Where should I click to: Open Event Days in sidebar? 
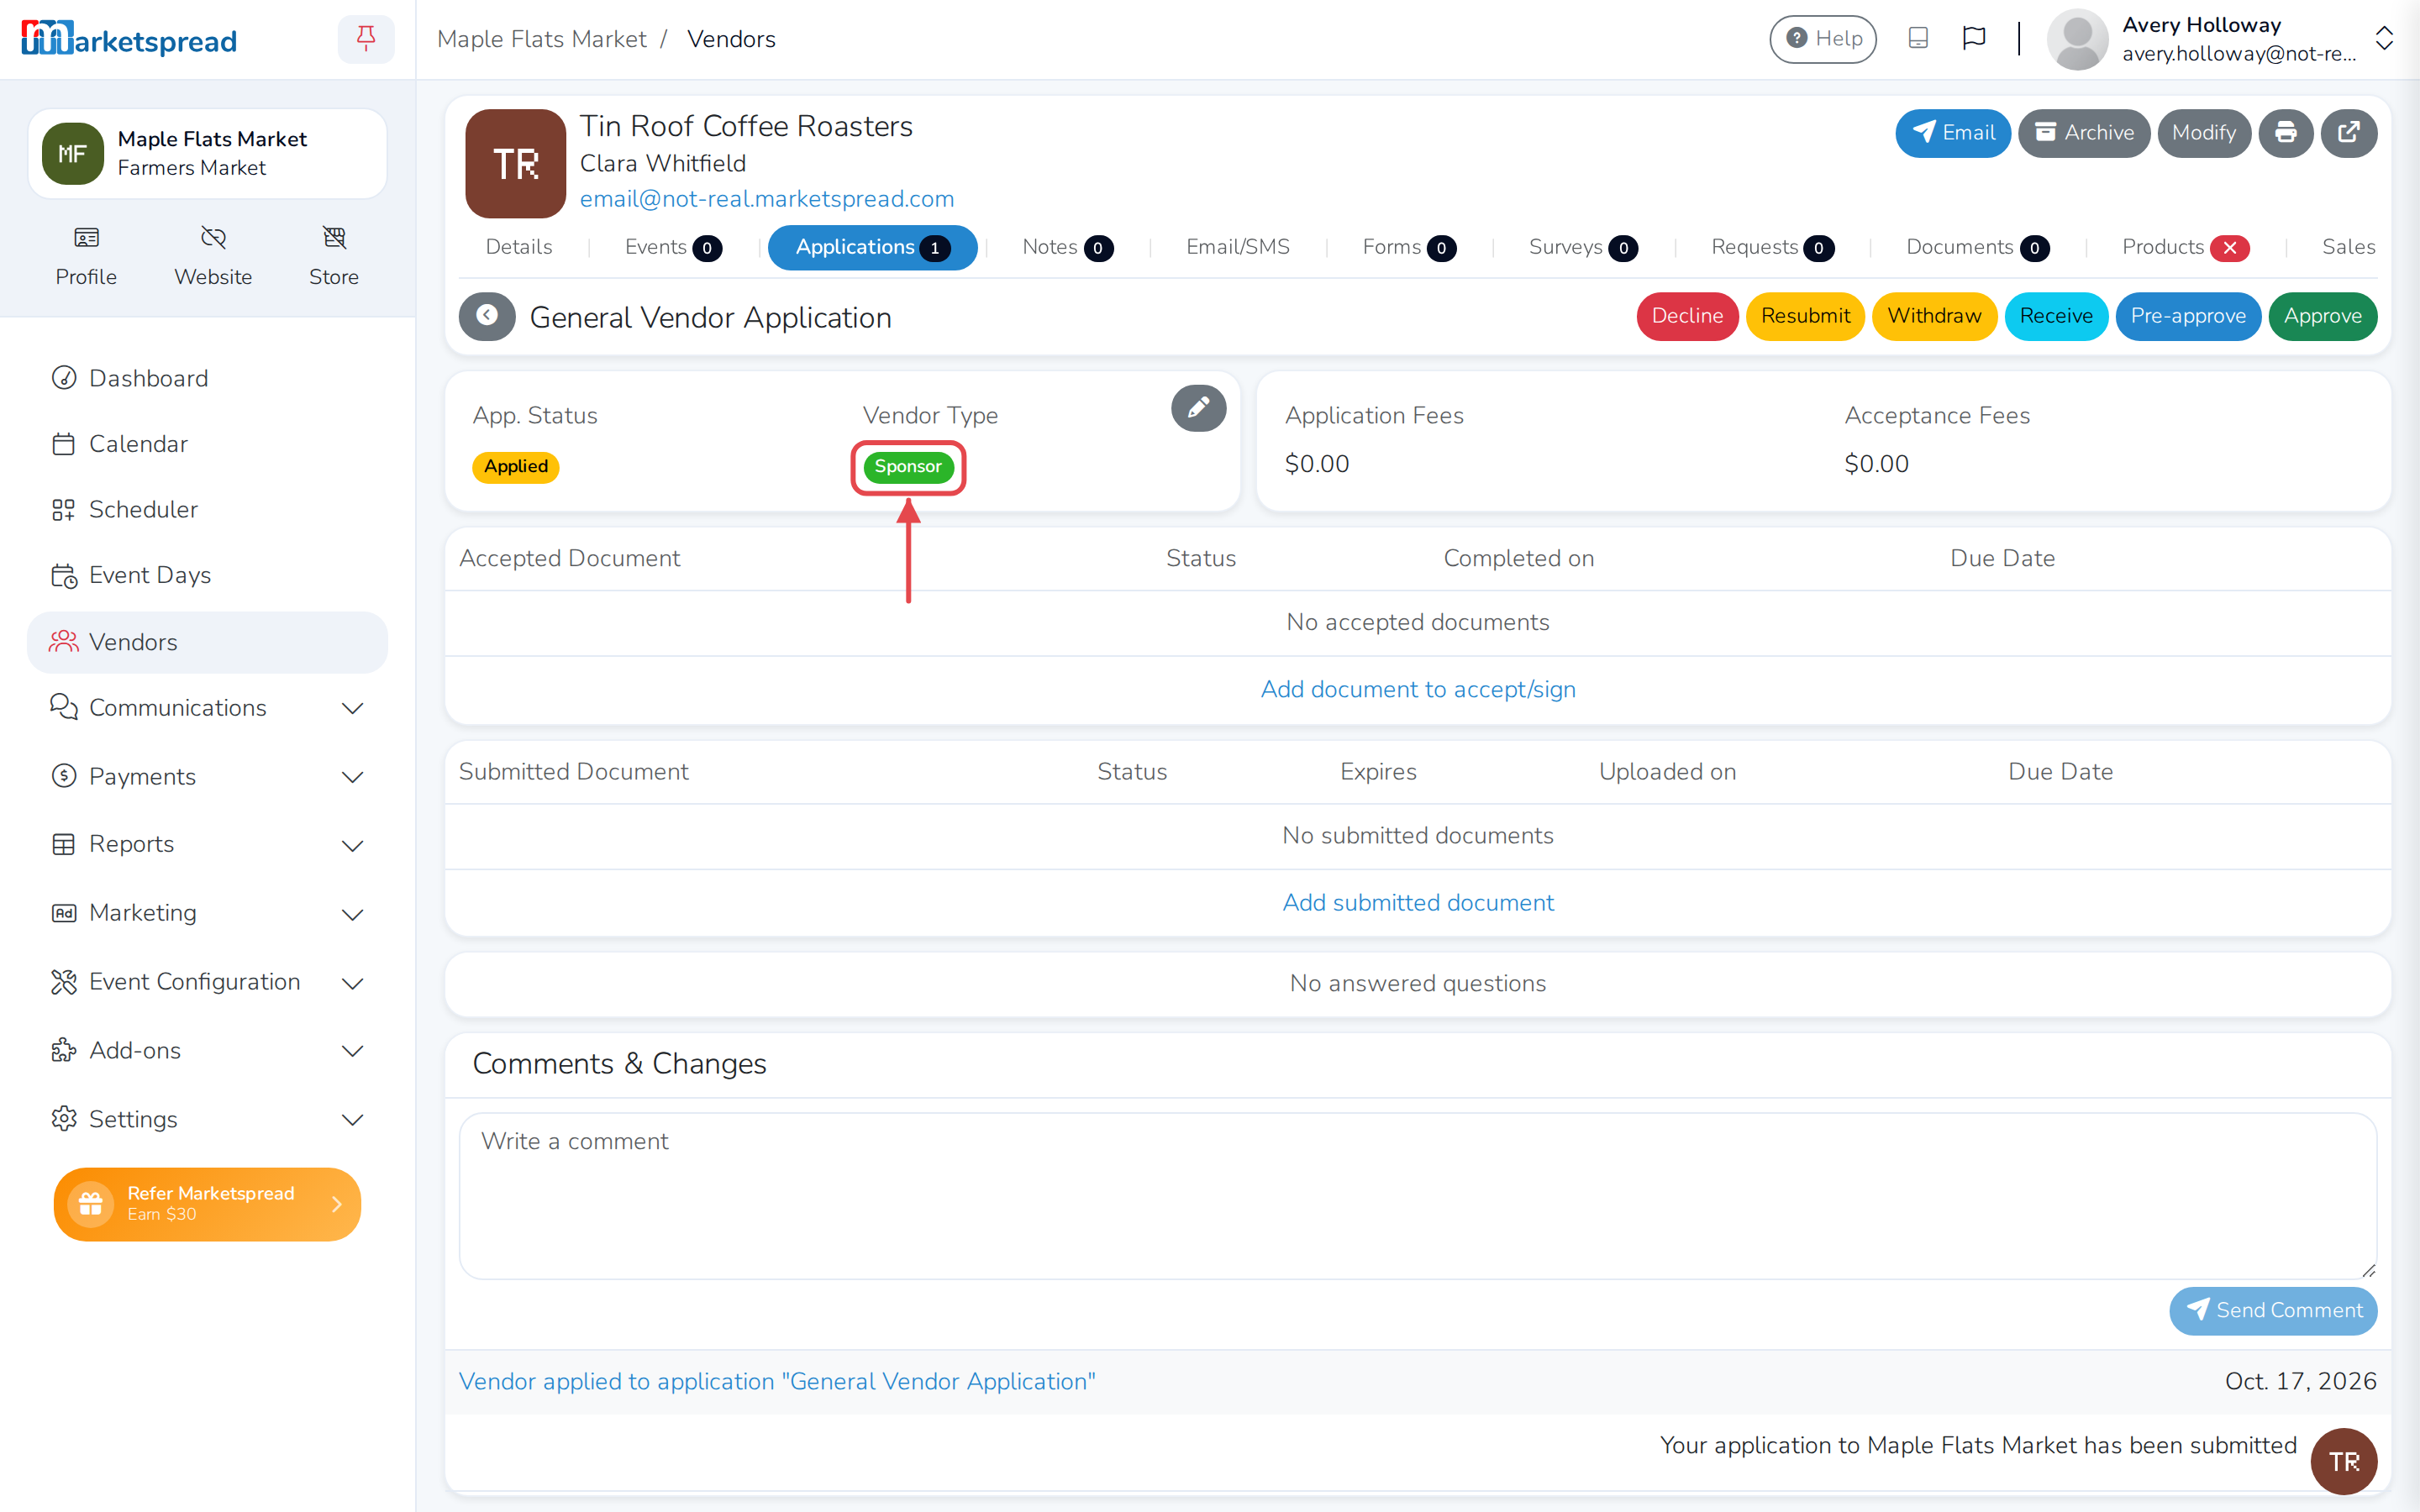[207, 575]
